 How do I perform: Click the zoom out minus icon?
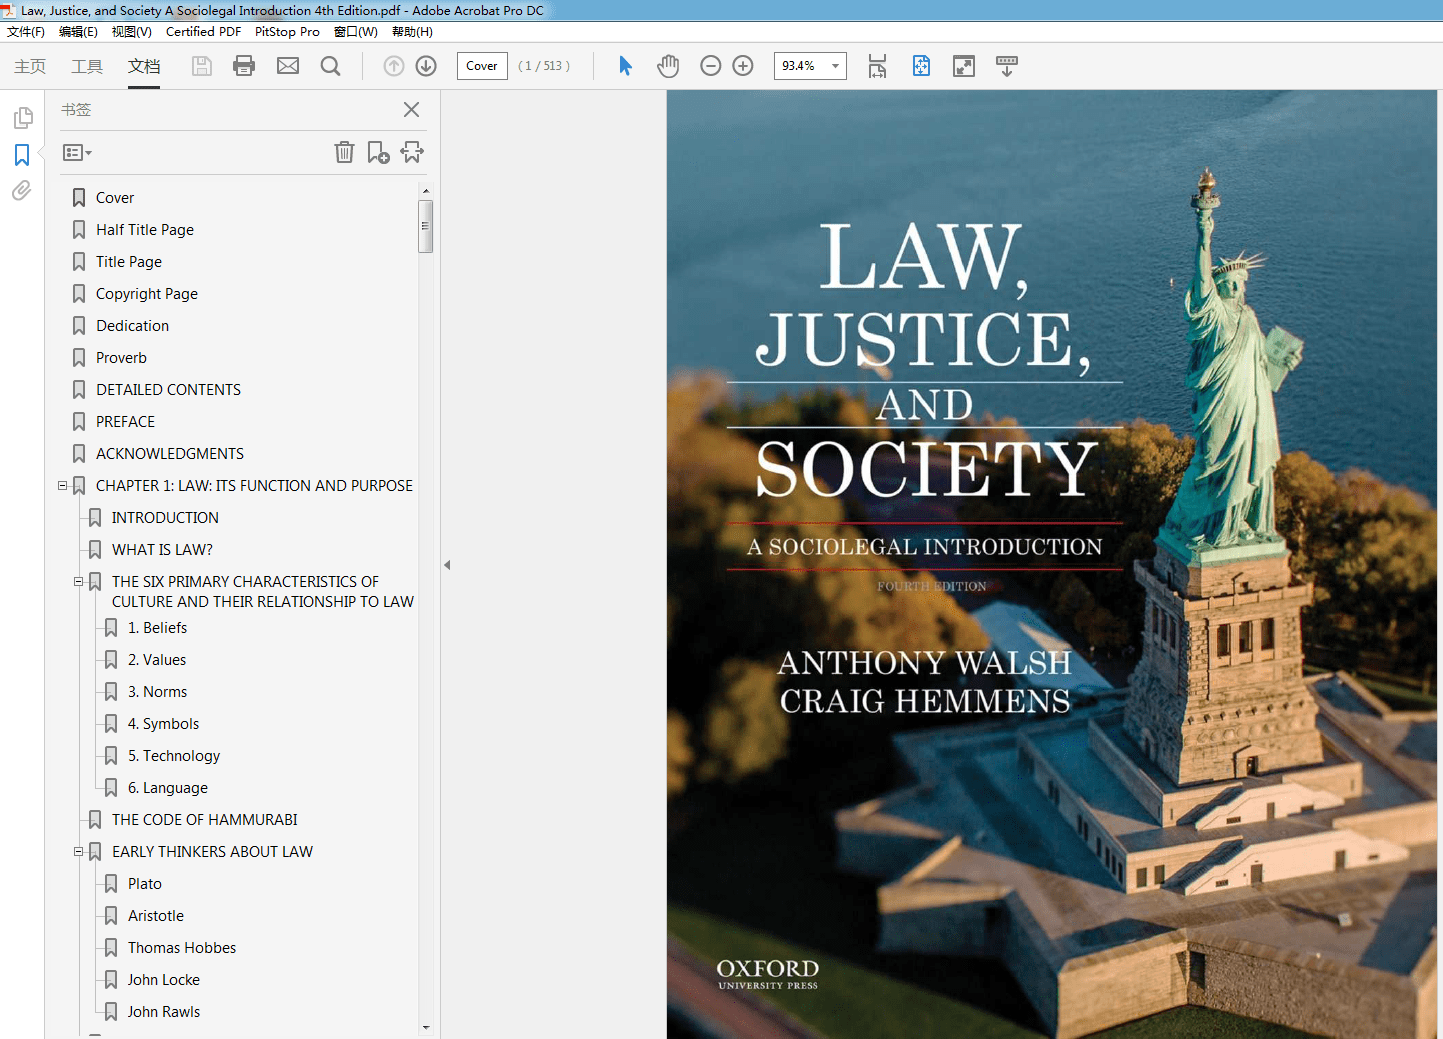tap(710, 66)
